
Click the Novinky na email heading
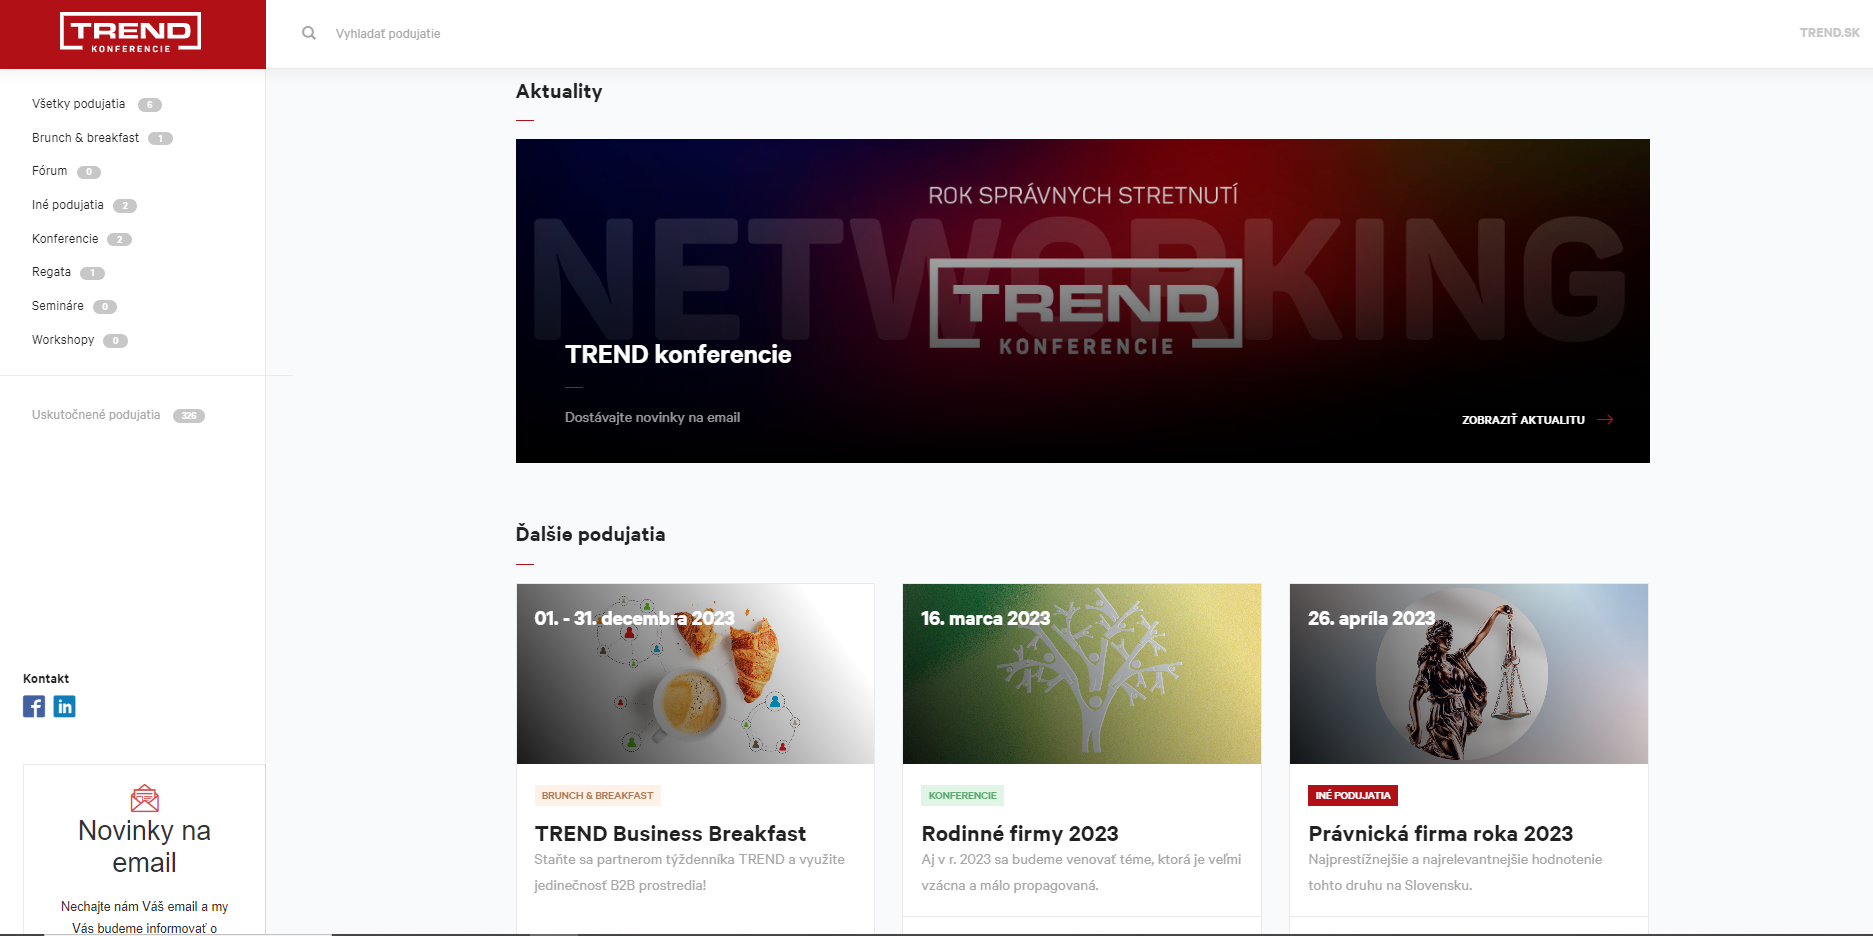(x=145, y=847)
